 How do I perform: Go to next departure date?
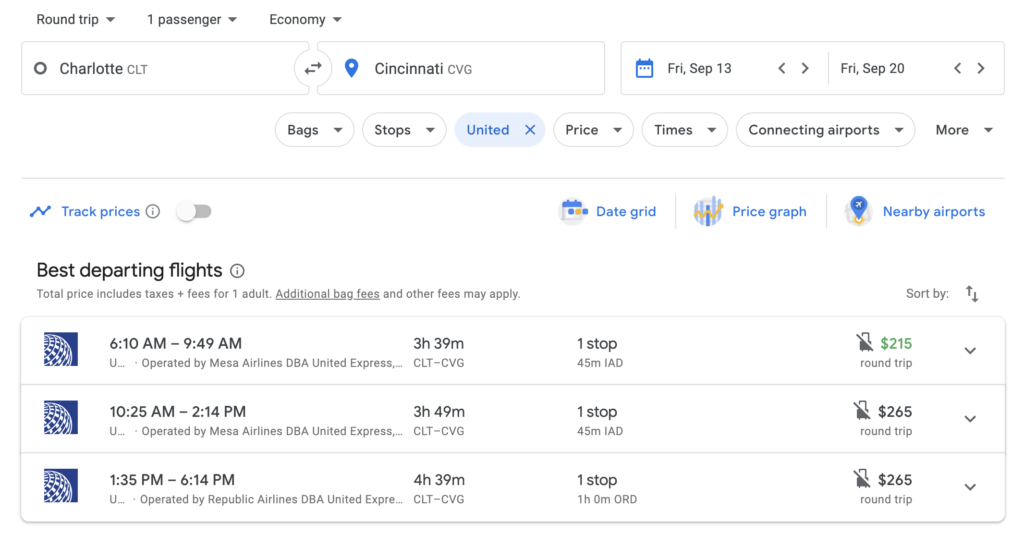click(x=805, y=68)
